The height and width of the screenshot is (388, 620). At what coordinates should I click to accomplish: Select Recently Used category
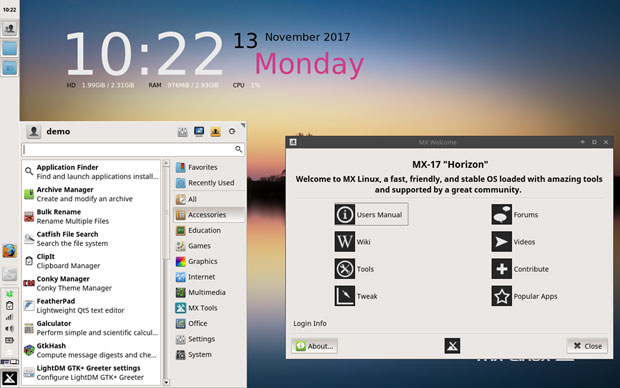coord(209,183)
